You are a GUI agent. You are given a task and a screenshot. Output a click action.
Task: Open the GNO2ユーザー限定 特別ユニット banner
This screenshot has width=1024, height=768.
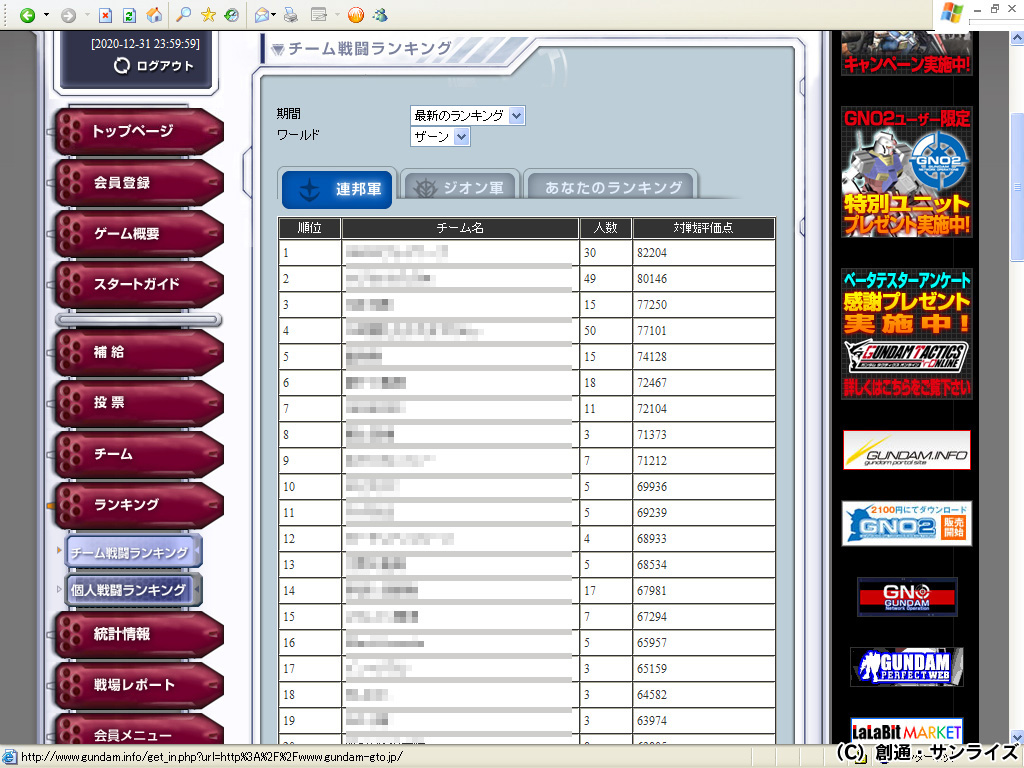(x=906, y=172)
